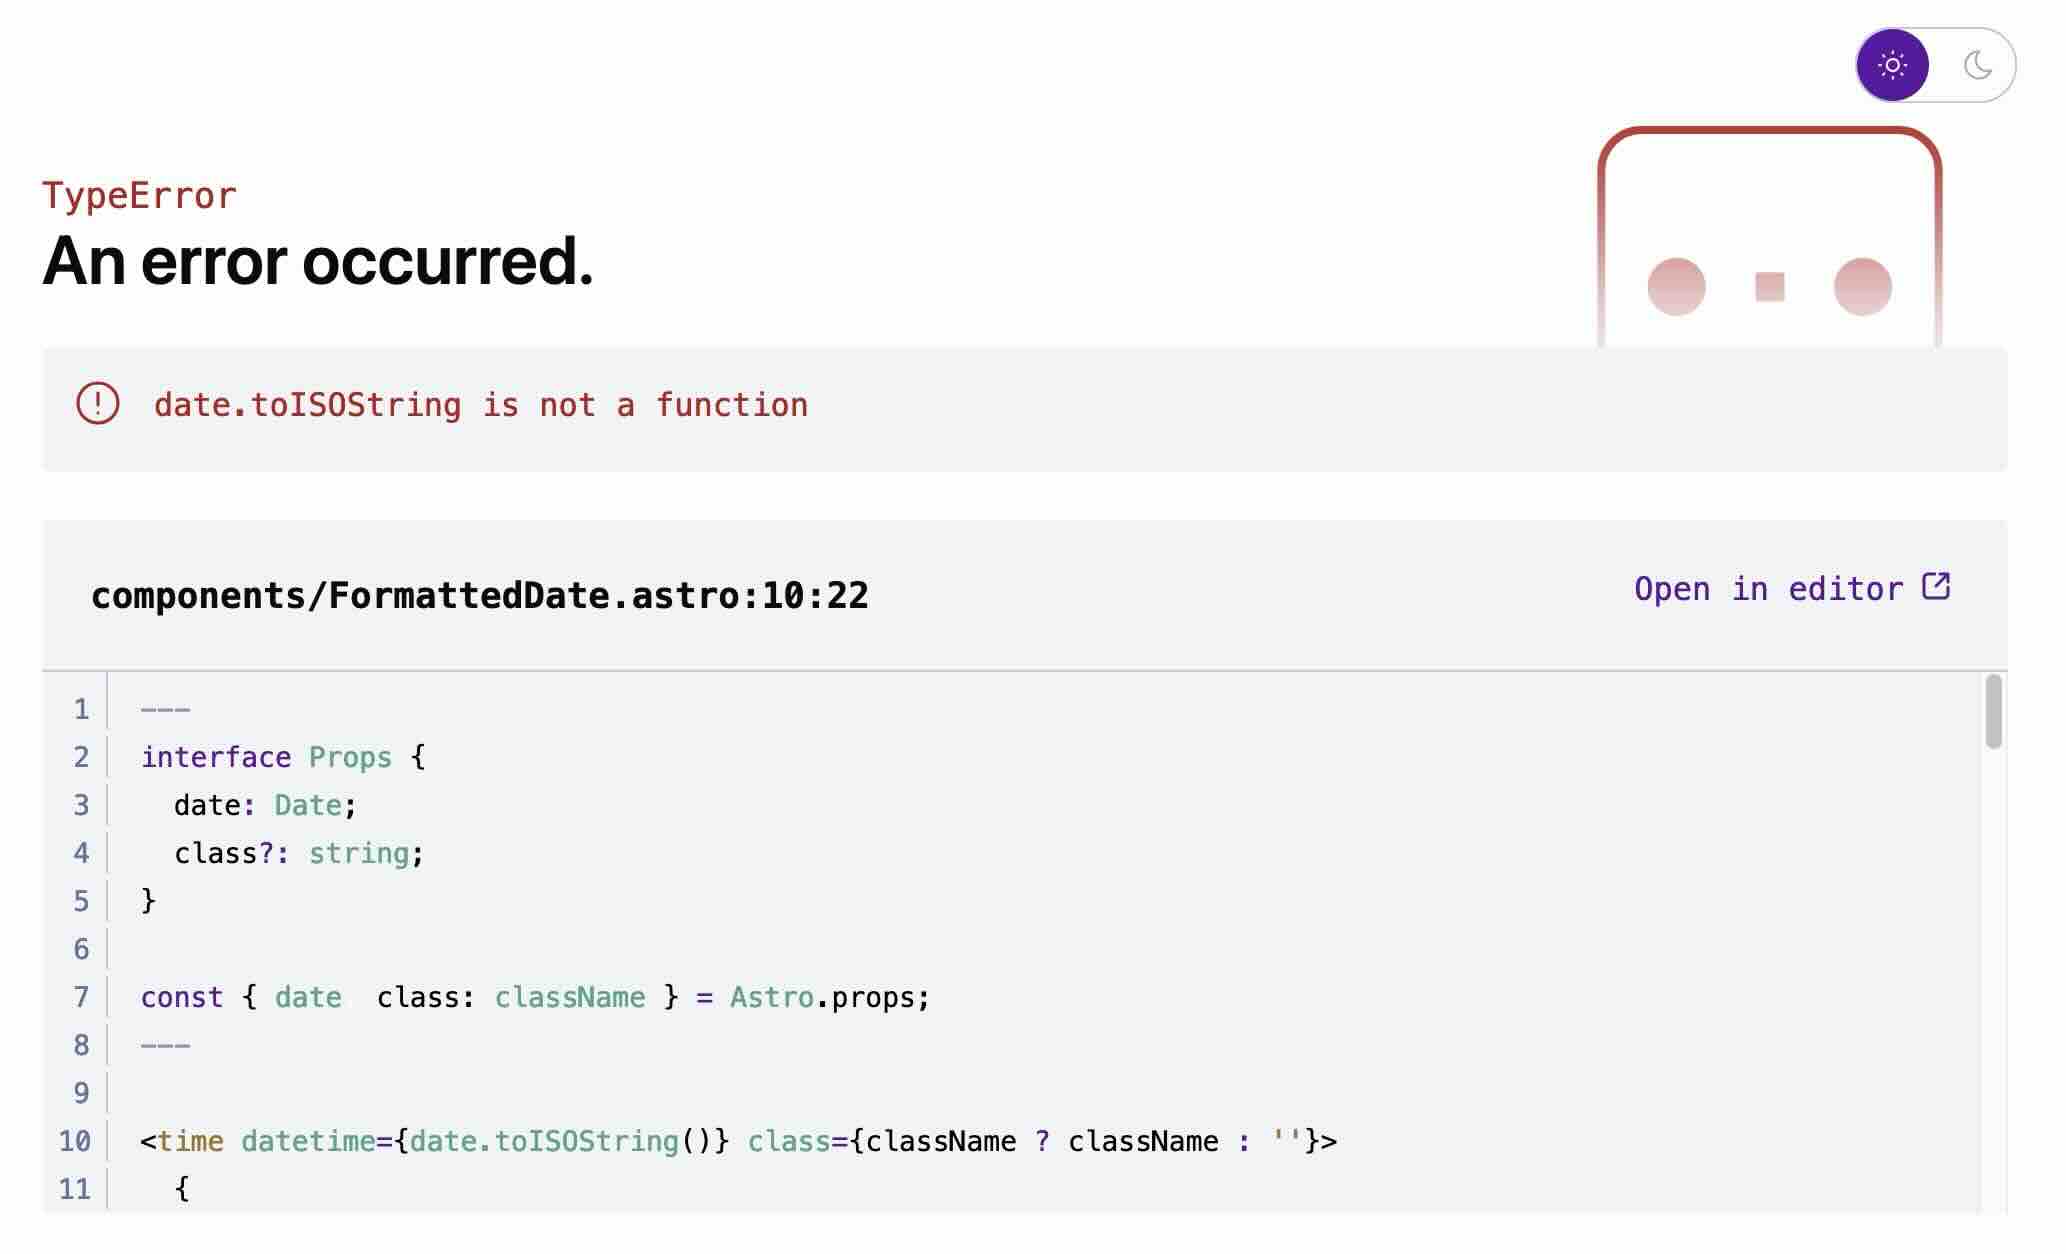The image size is (2066, 1254).
Task: Click the robot's right eye circle
Action: pyautogui.click(x=1862, y=287)
